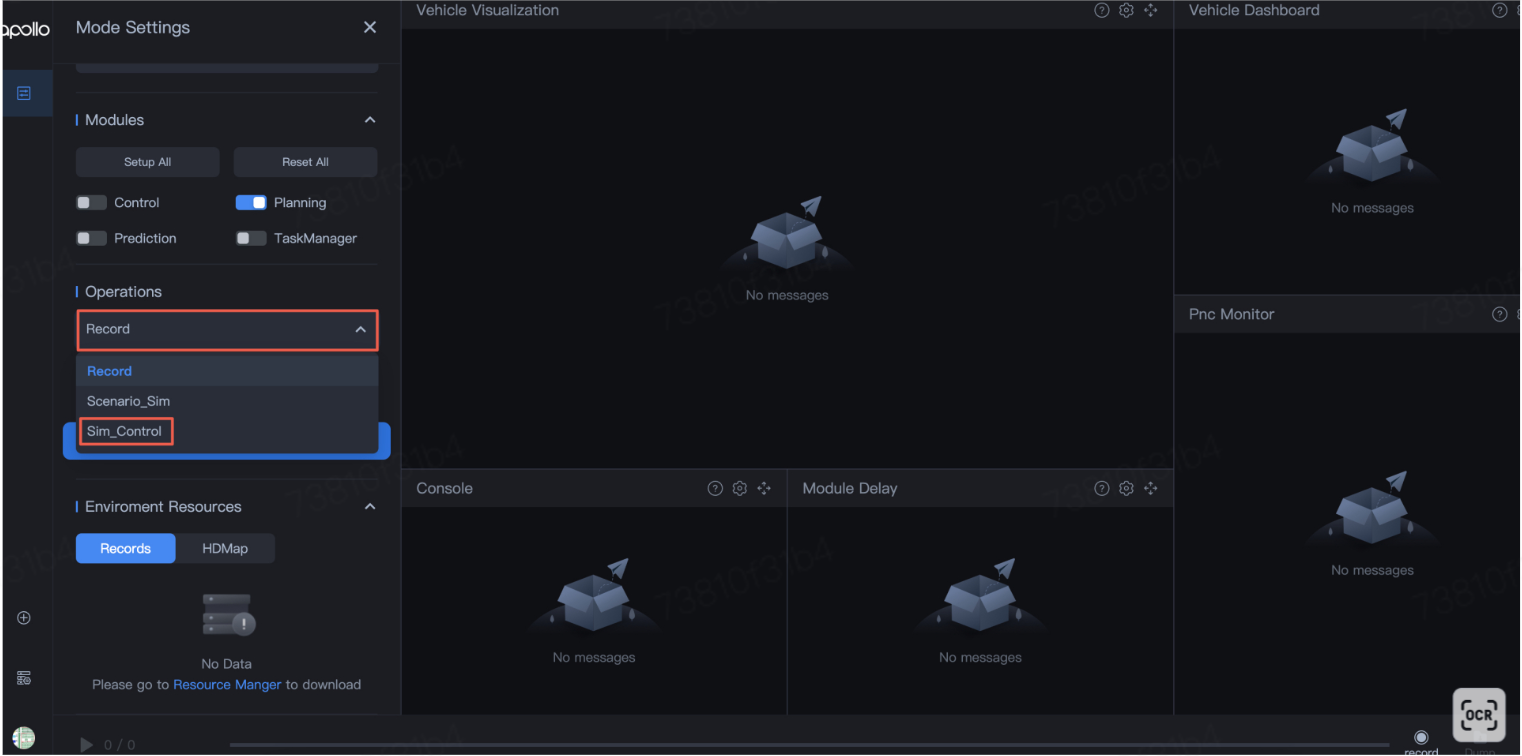Viewport: 1522px width, 756px height.
Task: Click the add panel plus icon in sidebar
Action: [24, 618]
